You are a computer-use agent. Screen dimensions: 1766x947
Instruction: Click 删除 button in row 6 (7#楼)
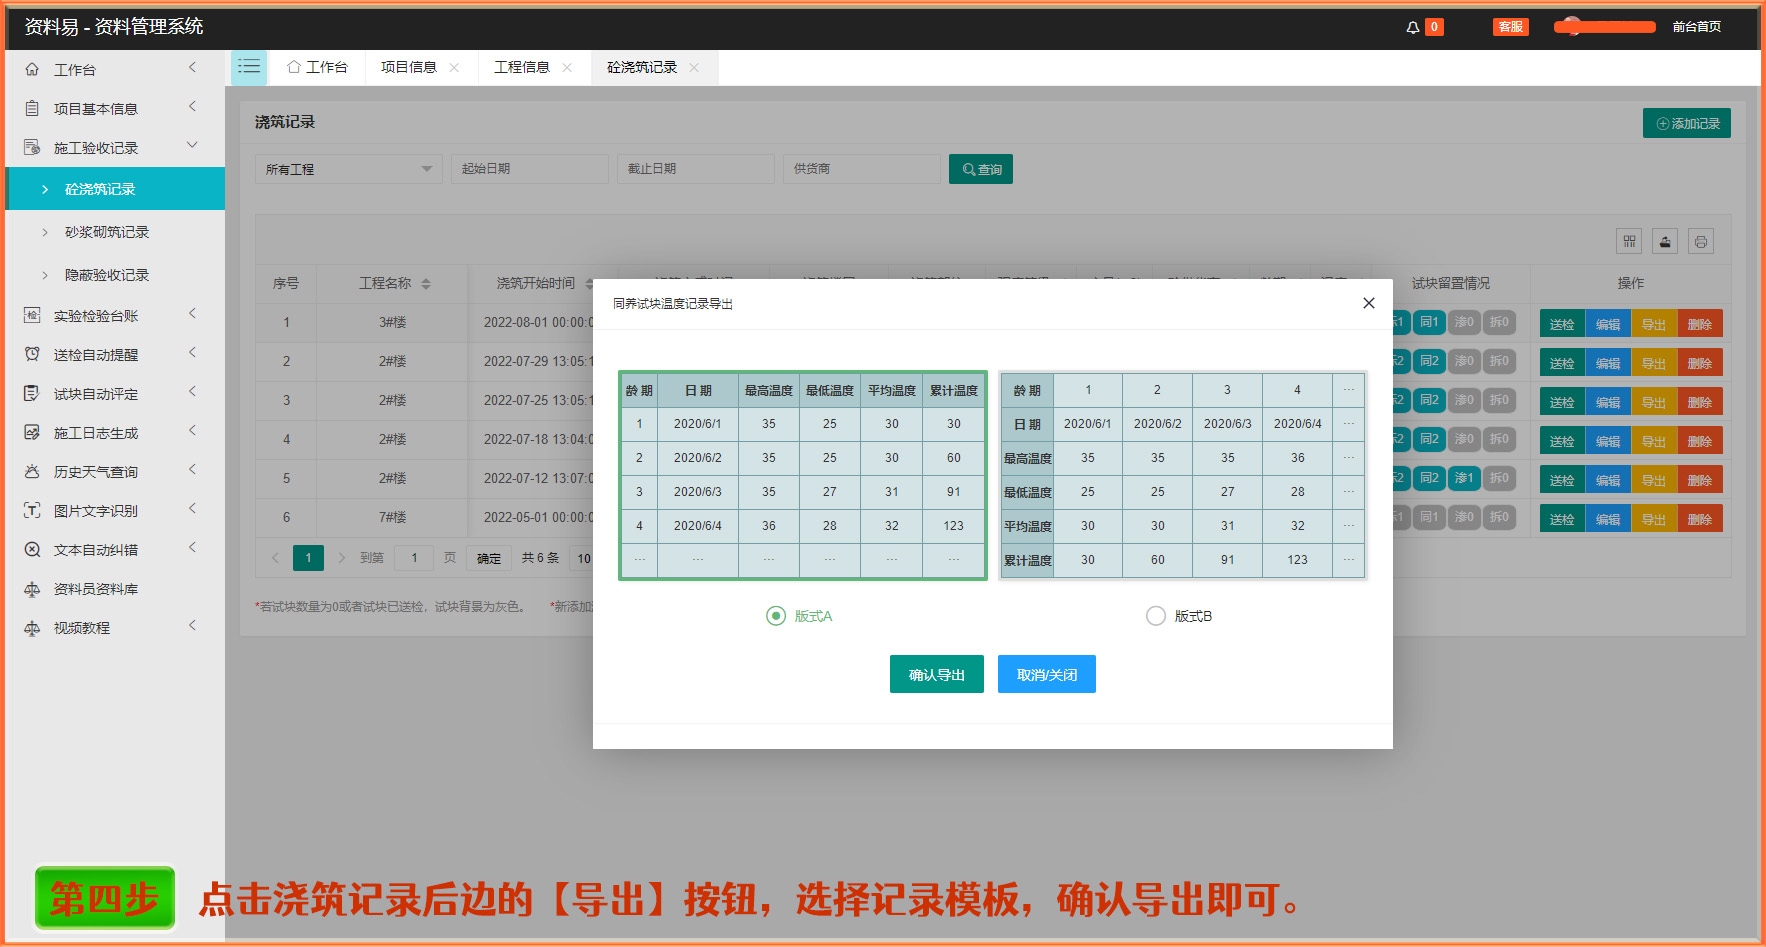[1700, 519]
